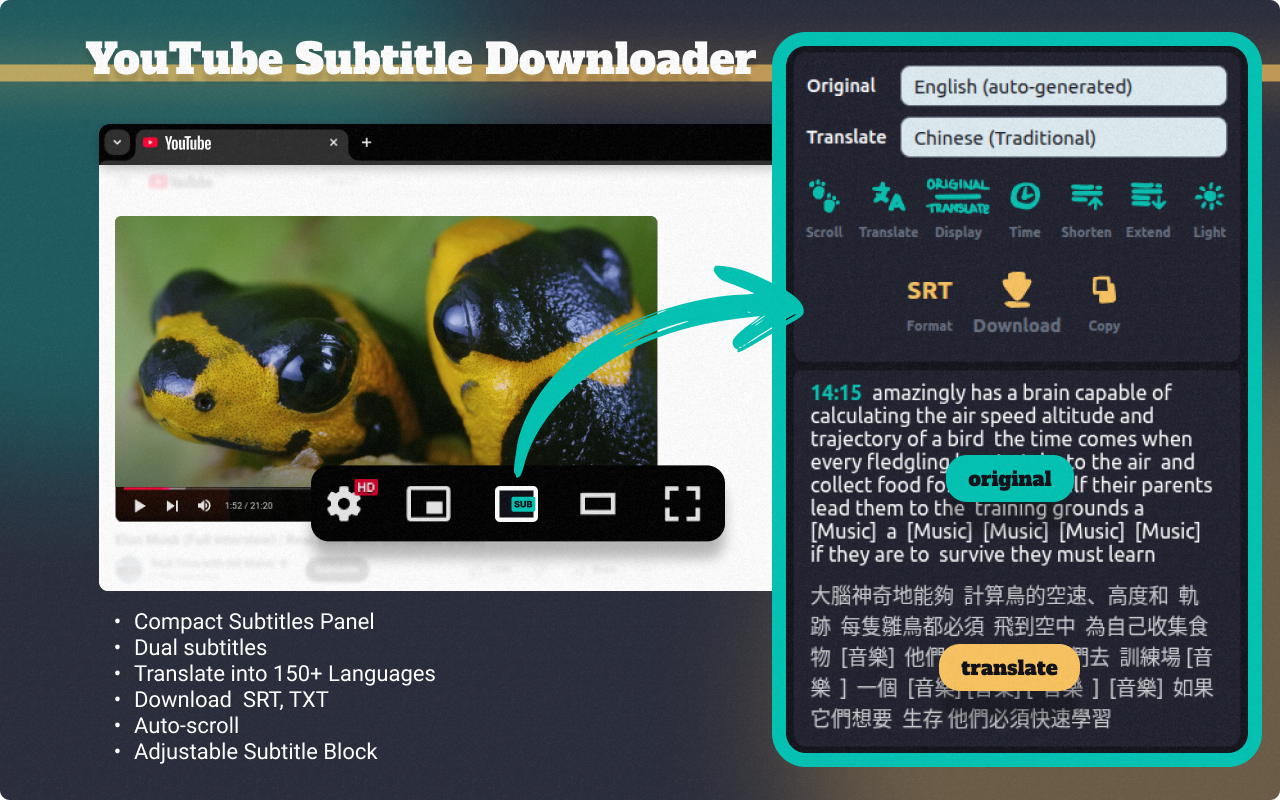Extend the subtitle block
This screenshot has height=800, width=1280.
coord(1148,198)
